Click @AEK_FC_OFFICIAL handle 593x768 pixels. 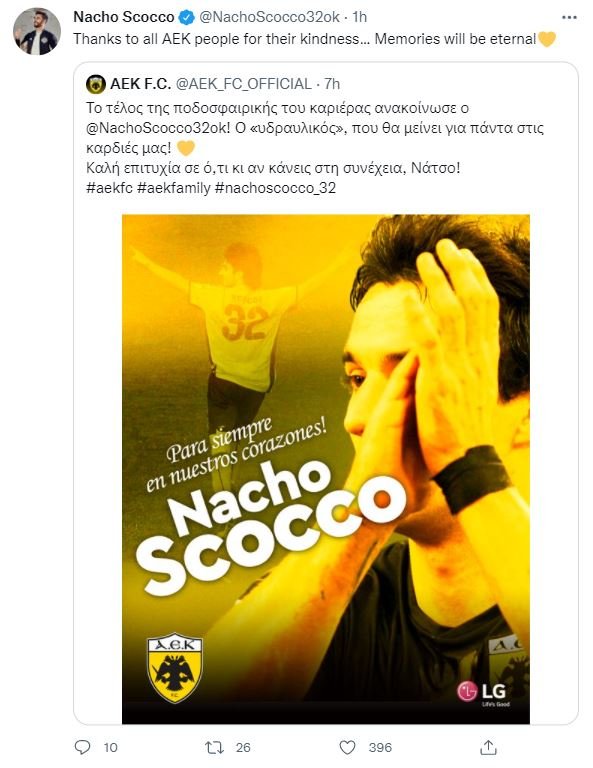243,84
